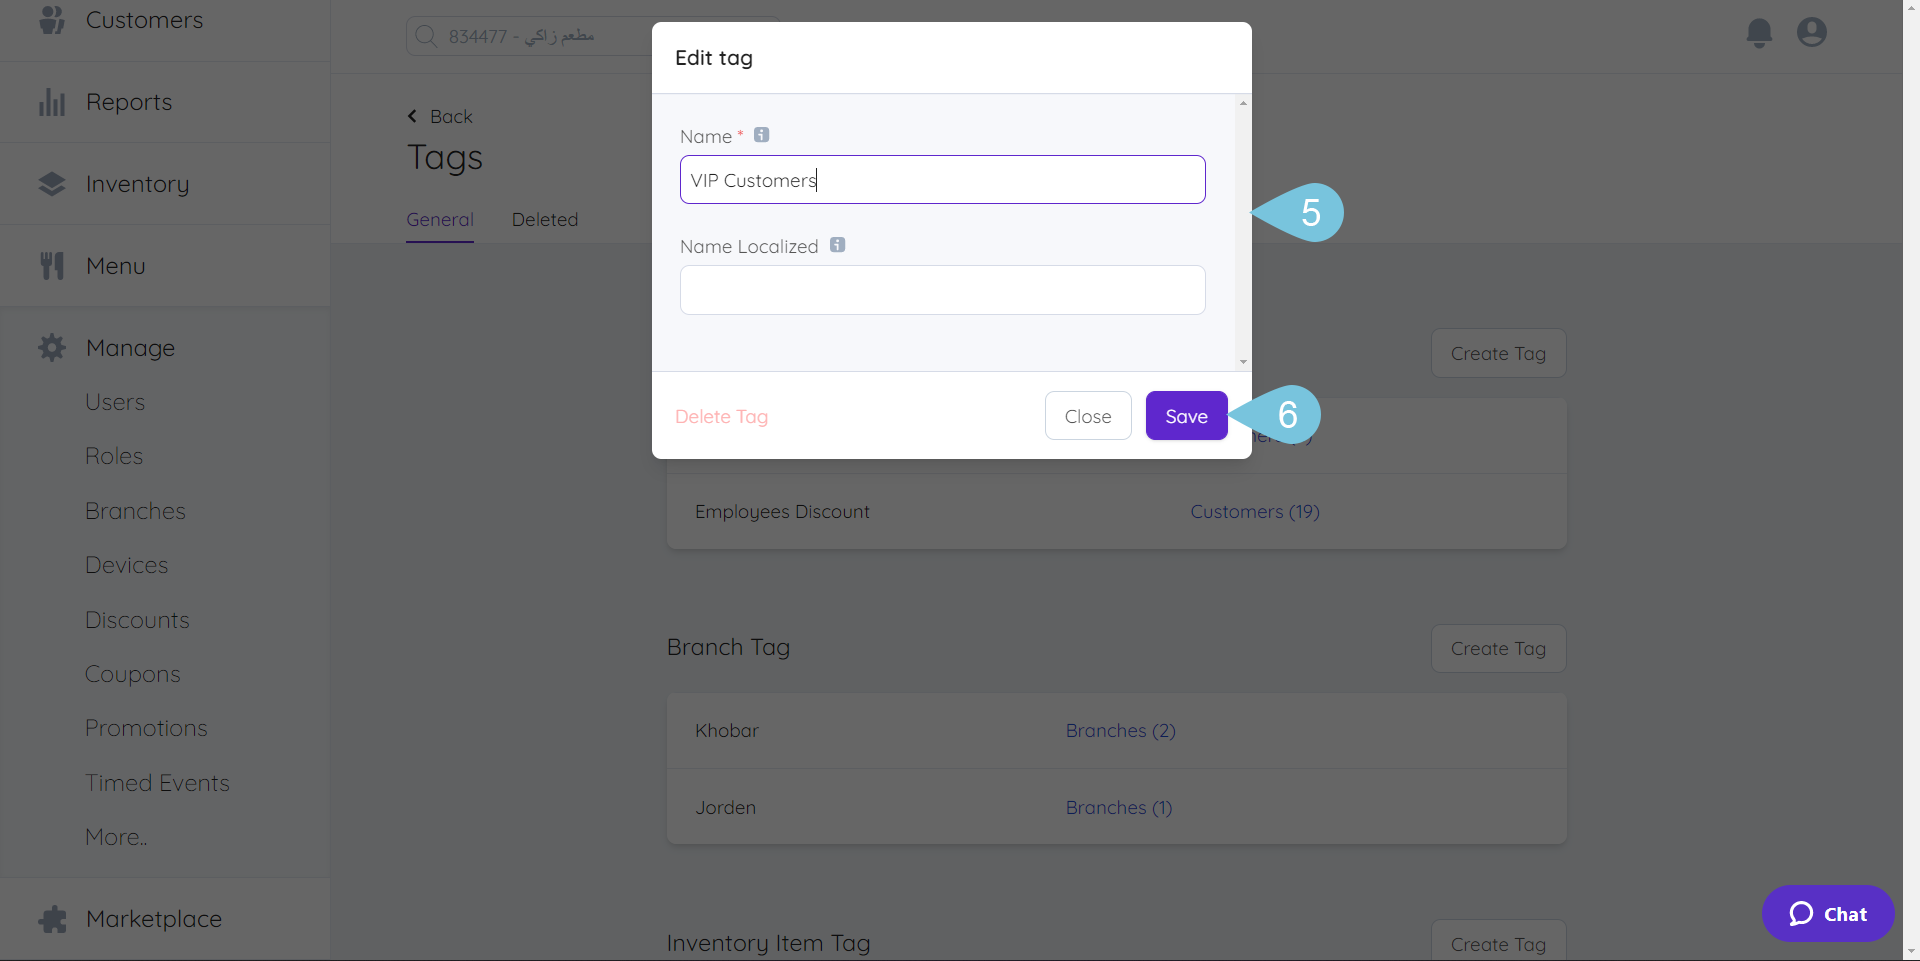Switch to the Deleted tab
Viewport: 1920px width, 961px height.
545,220
